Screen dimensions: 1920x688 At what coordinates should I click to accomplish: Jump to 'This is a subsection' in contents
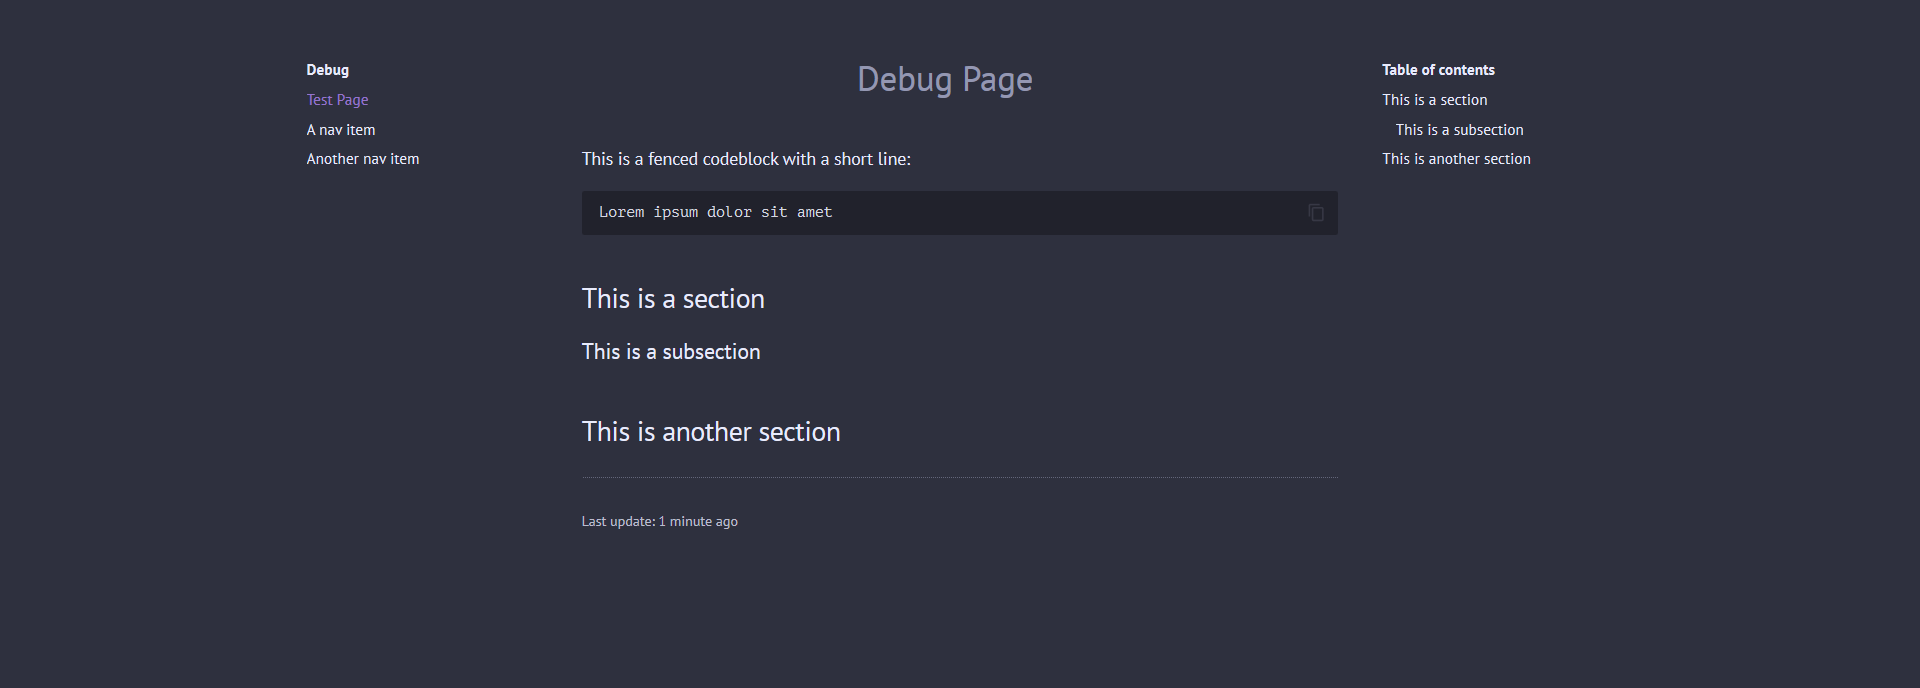pos(1459,130)
